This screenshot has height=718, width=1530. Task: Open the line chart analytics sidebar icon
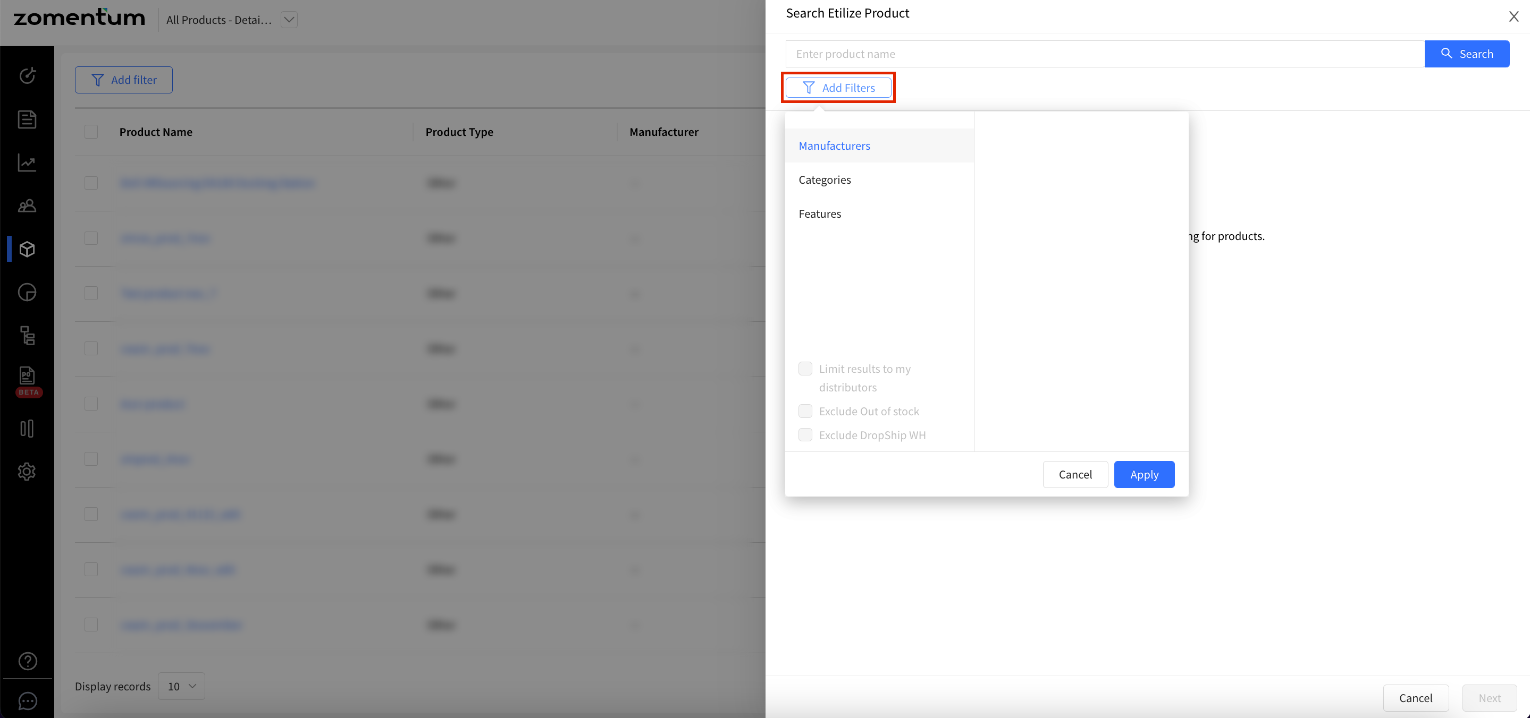pos(27,163)
